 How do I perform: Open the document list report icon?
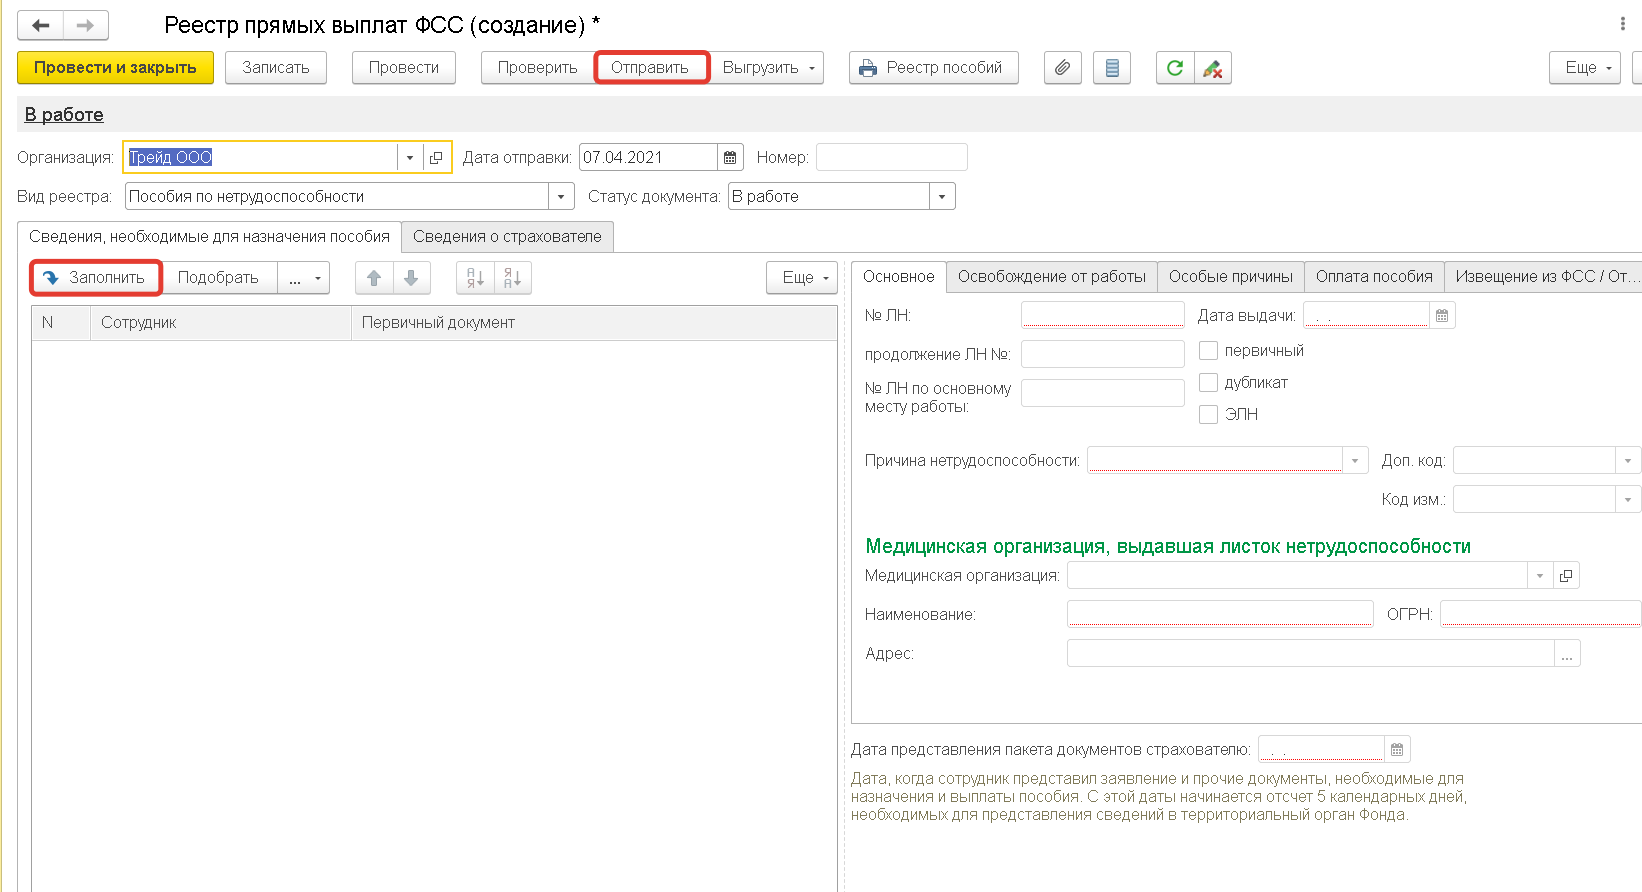(1111, 68)
